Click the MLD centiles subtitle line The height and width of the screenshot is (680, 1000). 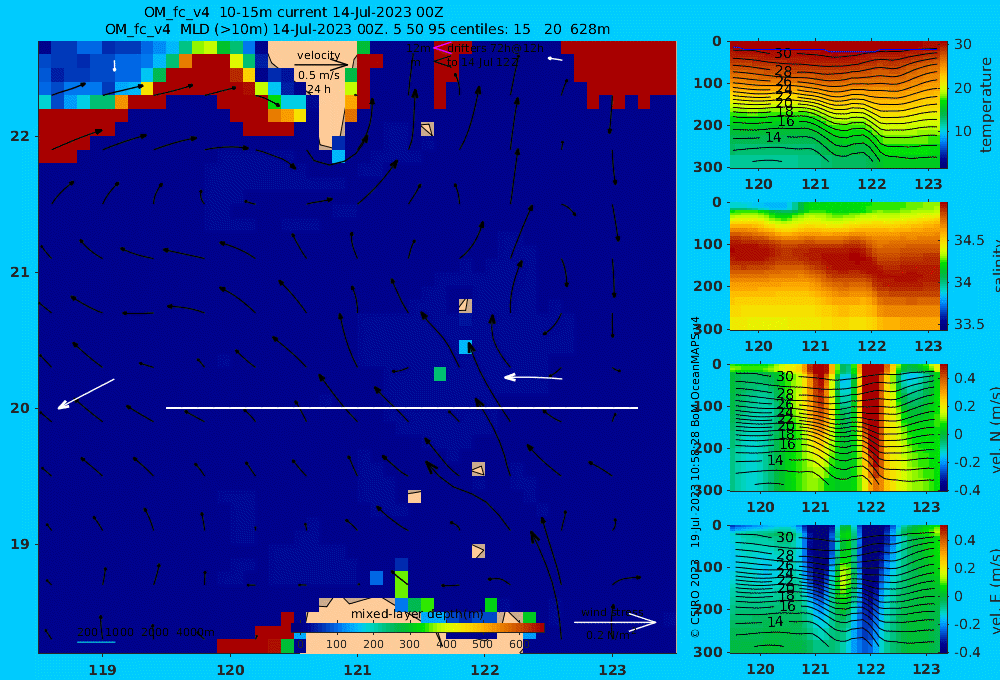[357, 29]
